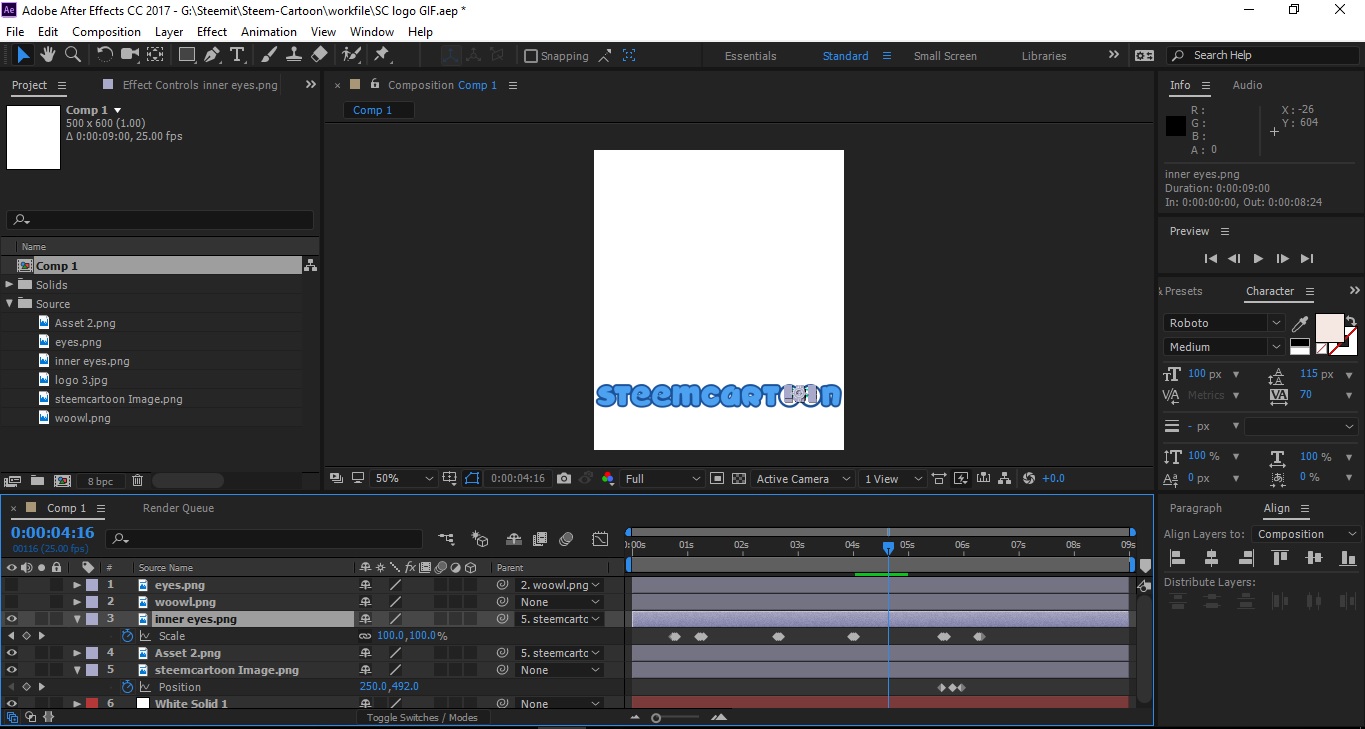This screenshot has height=729, width=1365.
Task: Select the Hand tool
Action: (x=48, y=55)
